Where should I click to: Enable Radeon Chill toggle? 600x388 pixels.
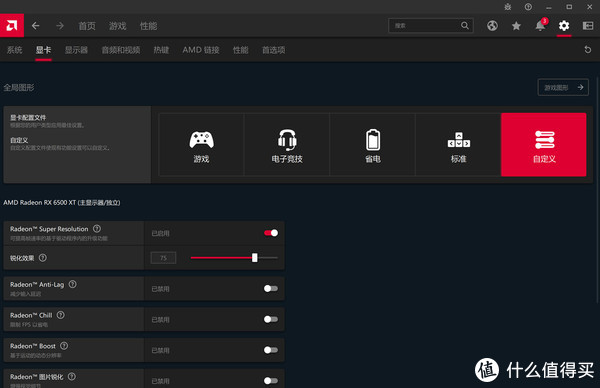[x=271, y=319]
